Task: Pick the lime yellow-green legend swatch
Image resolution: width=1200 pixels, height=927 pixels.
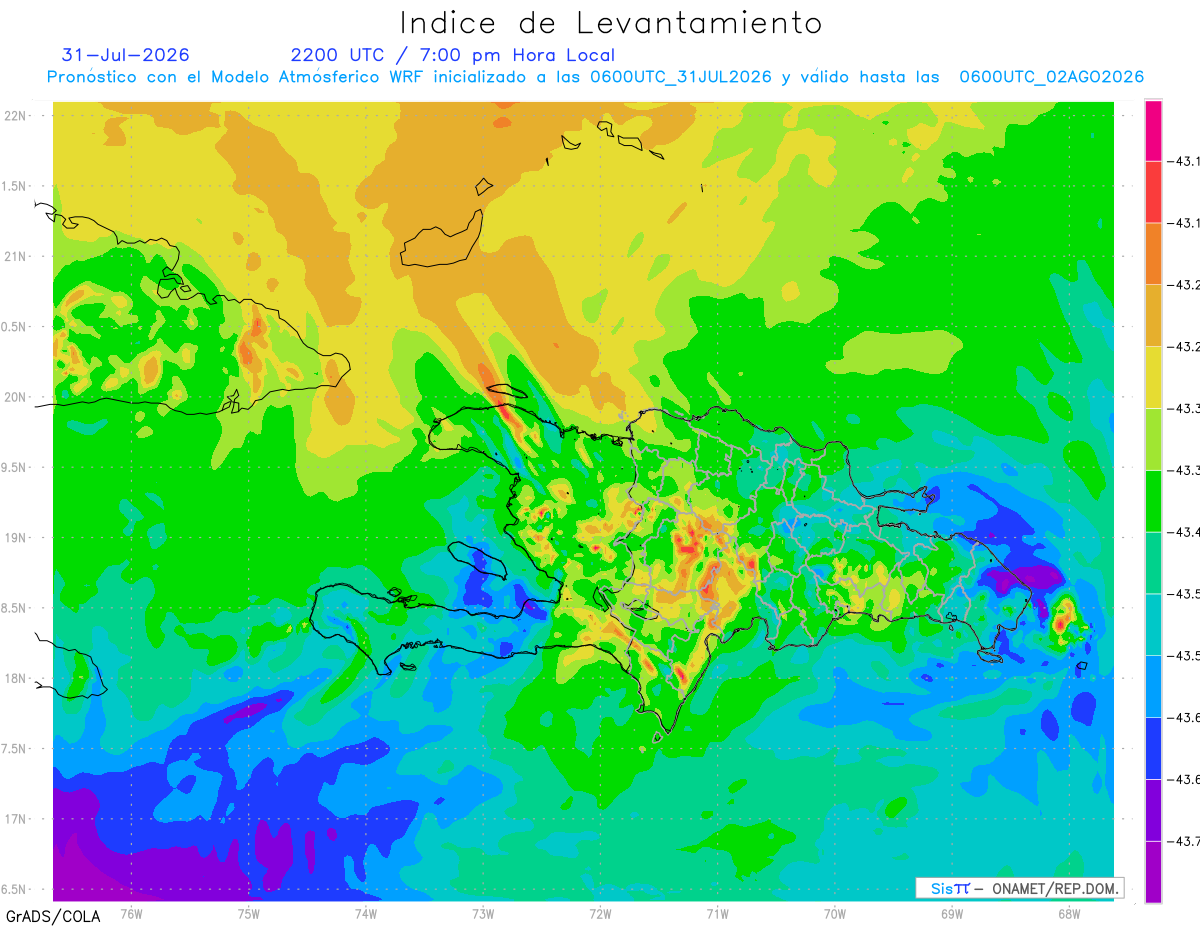Action: 1153,439
